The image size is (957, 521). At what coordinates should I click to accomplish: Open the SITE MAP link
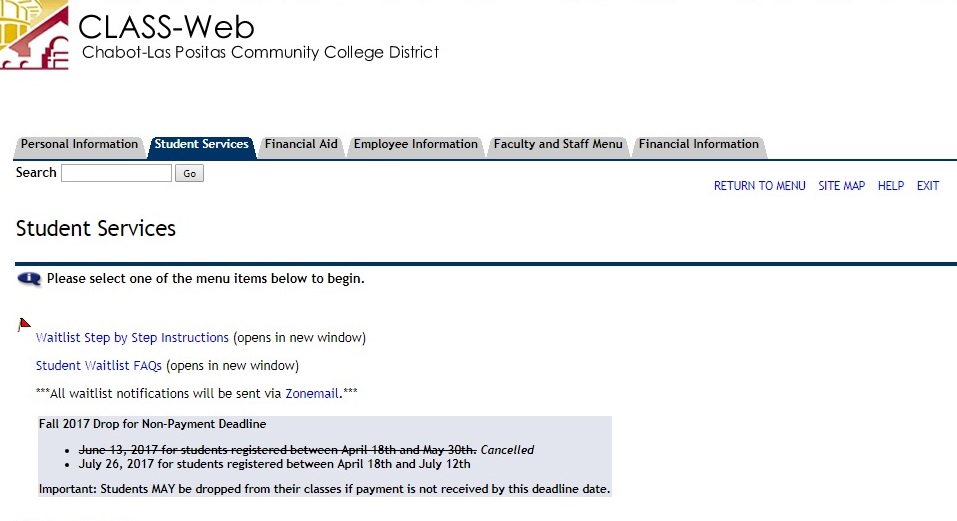pos(842,185)
